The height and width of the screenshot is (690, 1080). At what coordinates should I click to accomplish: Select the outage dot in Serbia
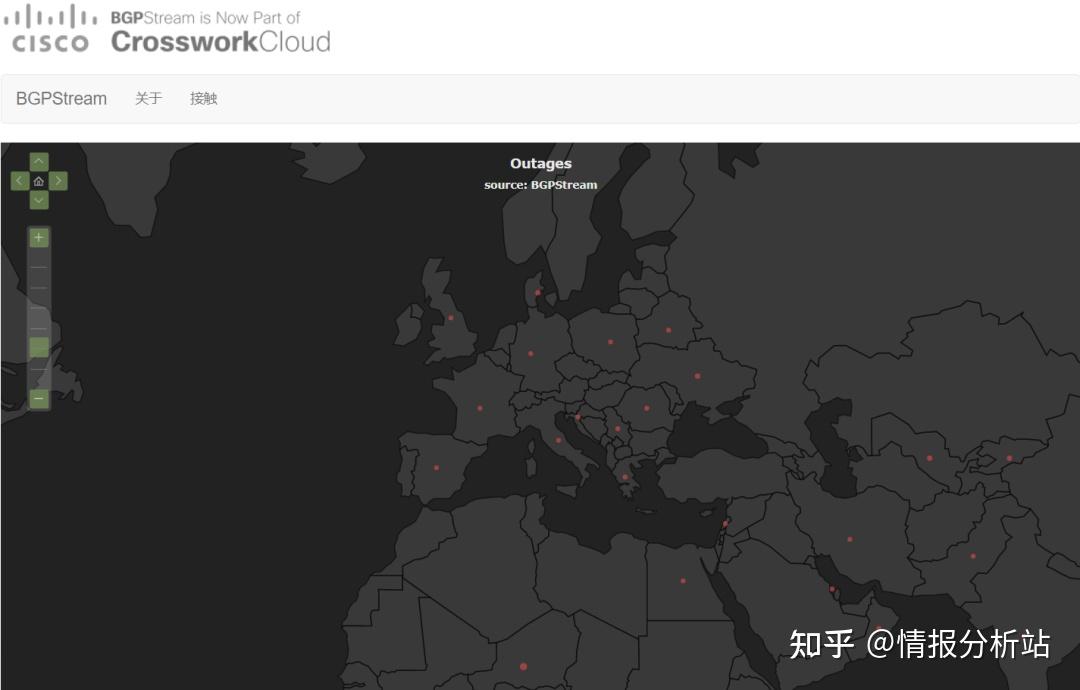tap(618, 429)
